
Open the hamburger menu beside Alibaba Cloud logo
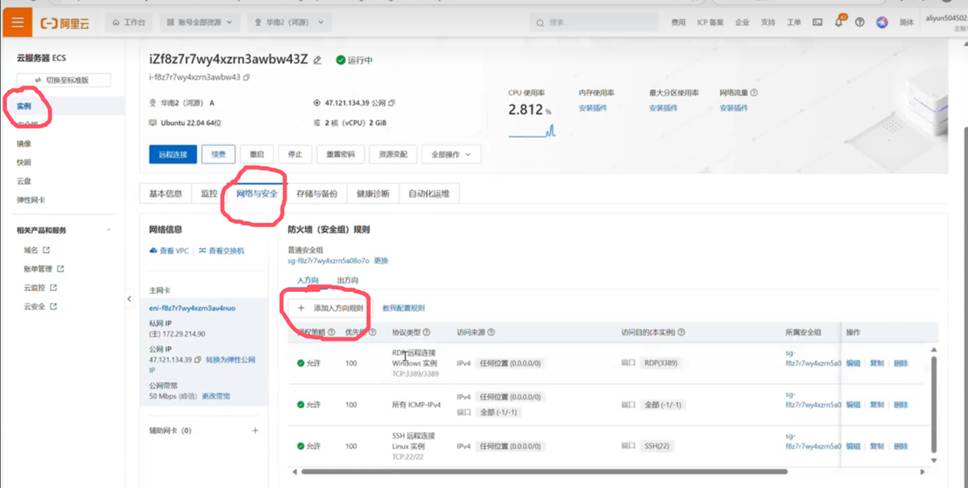(x=18, y=21)
